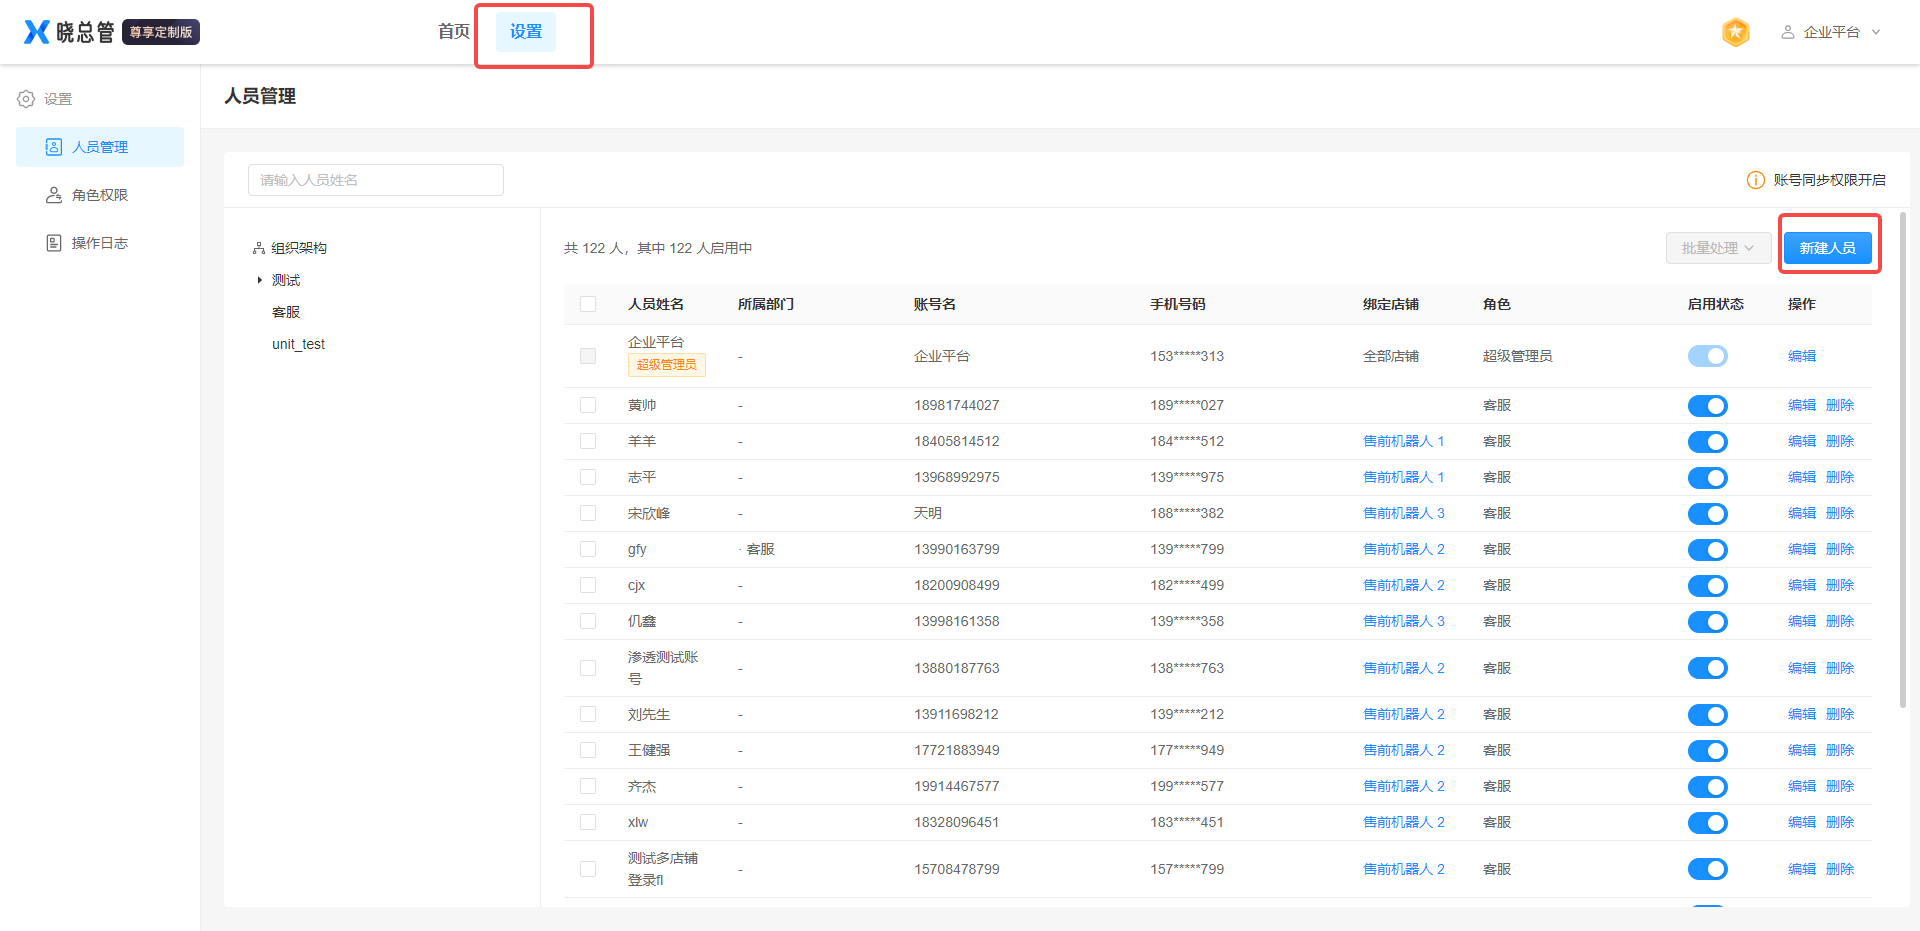Tick the select-all checkbox in table header
This screenshot has width=1920, height=931.
588,304
